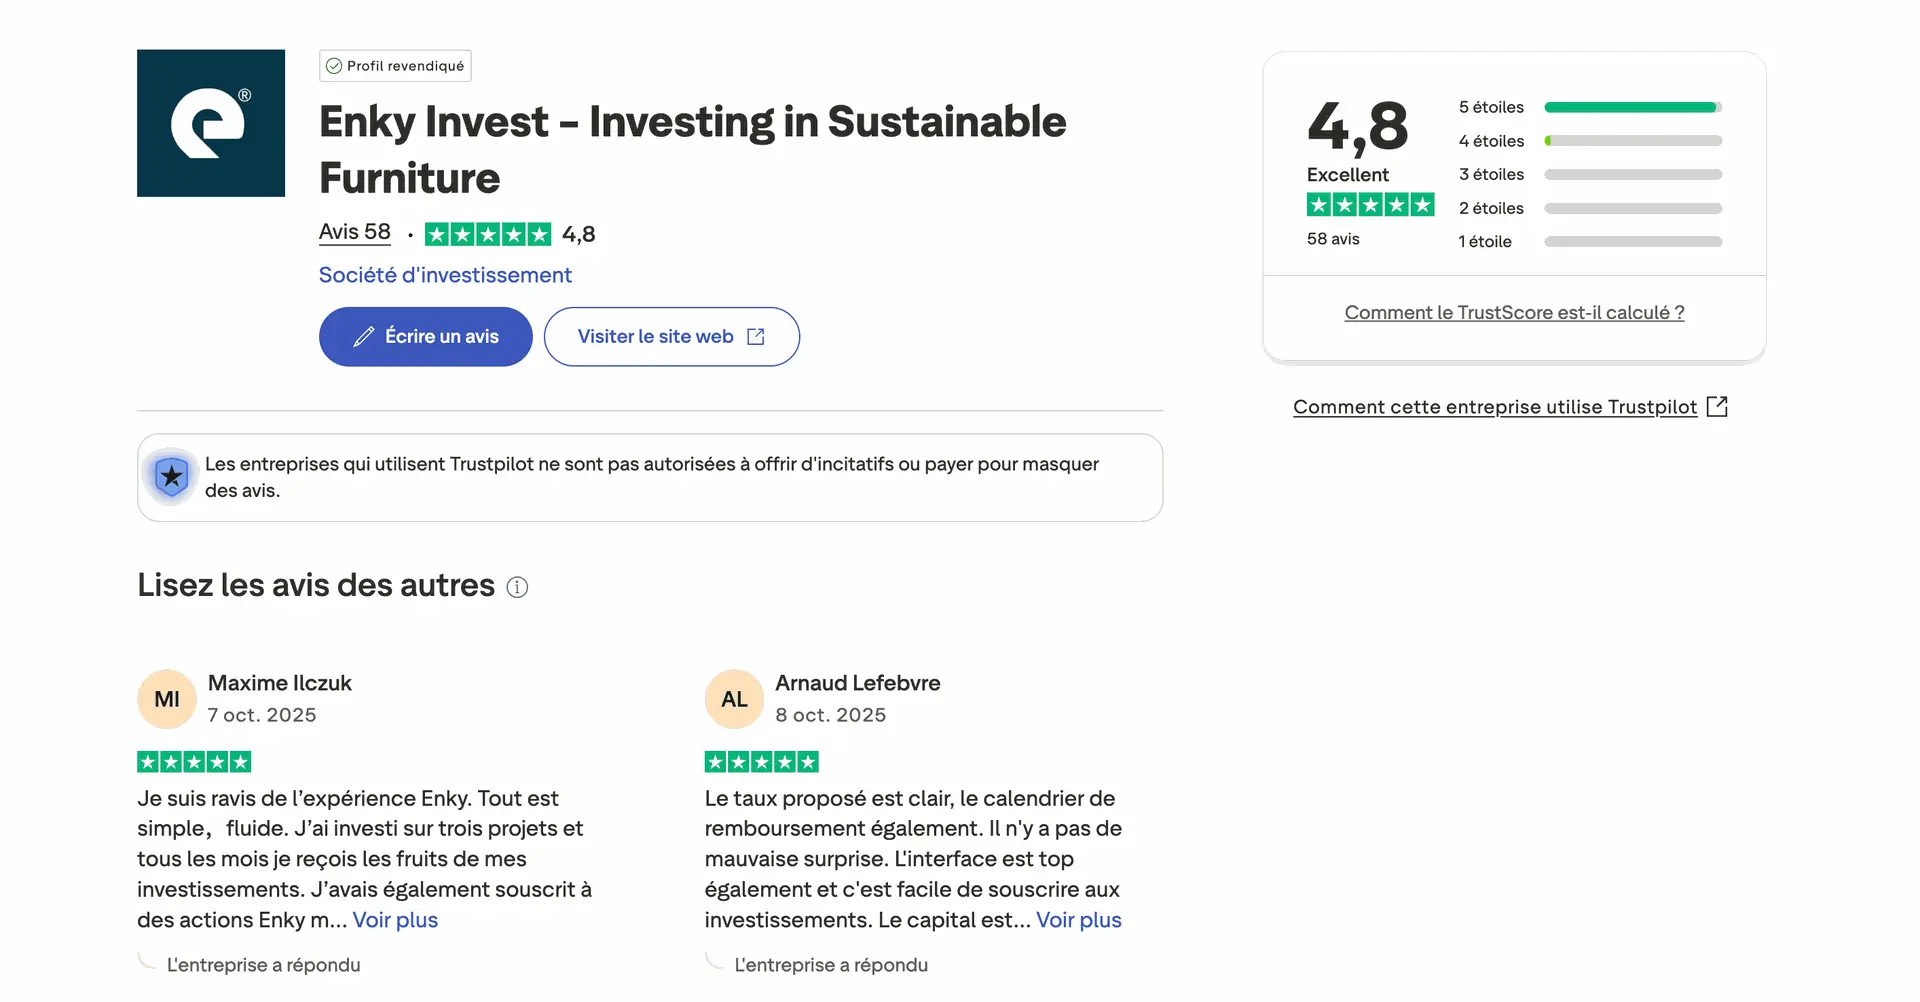Click the pencil icon on Écrire un avis button
Image resolution: width=1920 pixels, height=1002 pixels.
pyautogui.click(x=364, y=337)
